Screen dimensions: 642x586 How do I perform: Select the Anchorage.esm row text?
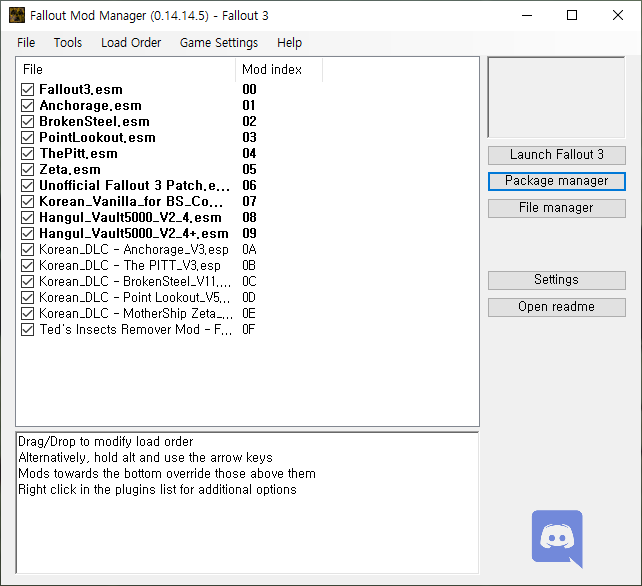coord(90,105)
